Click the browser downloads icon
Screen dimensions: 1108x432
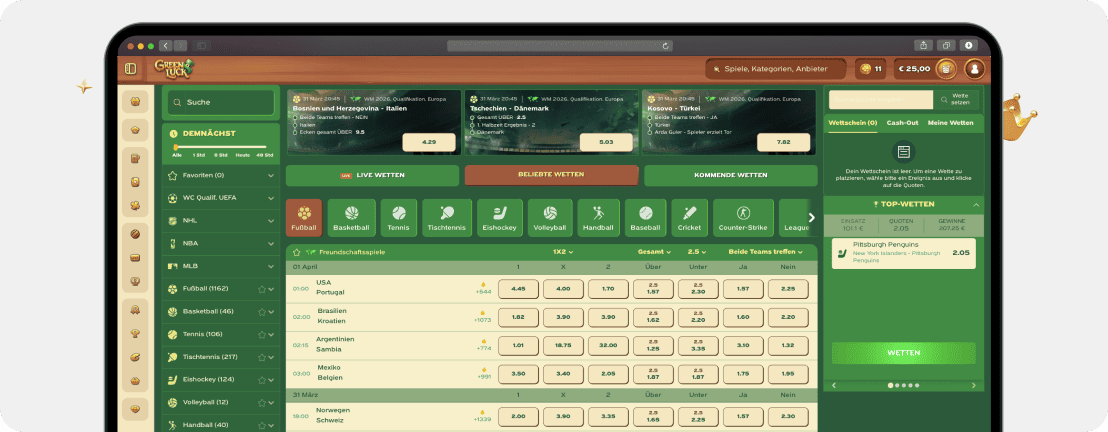point(969,45)
